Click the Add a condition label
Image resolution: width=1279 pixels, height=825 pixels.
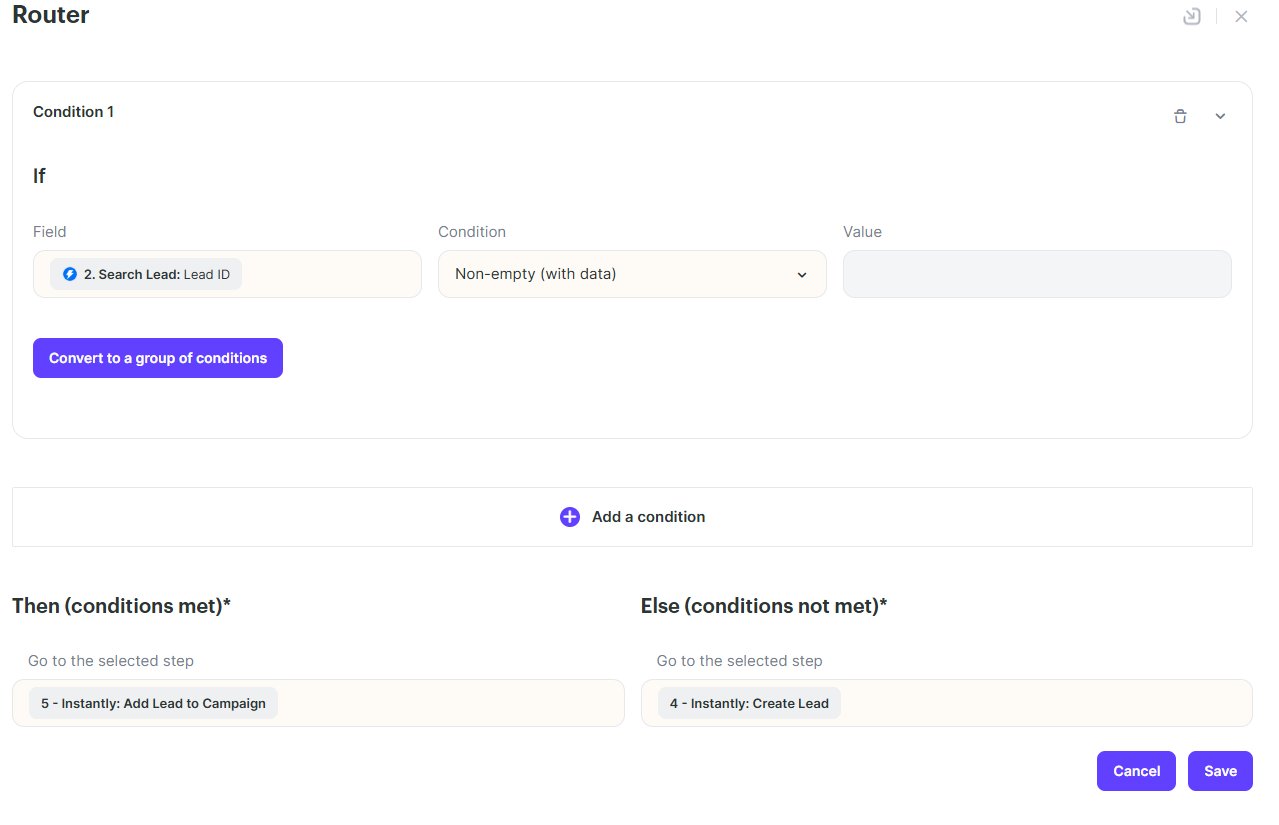(x=649, y=517)
